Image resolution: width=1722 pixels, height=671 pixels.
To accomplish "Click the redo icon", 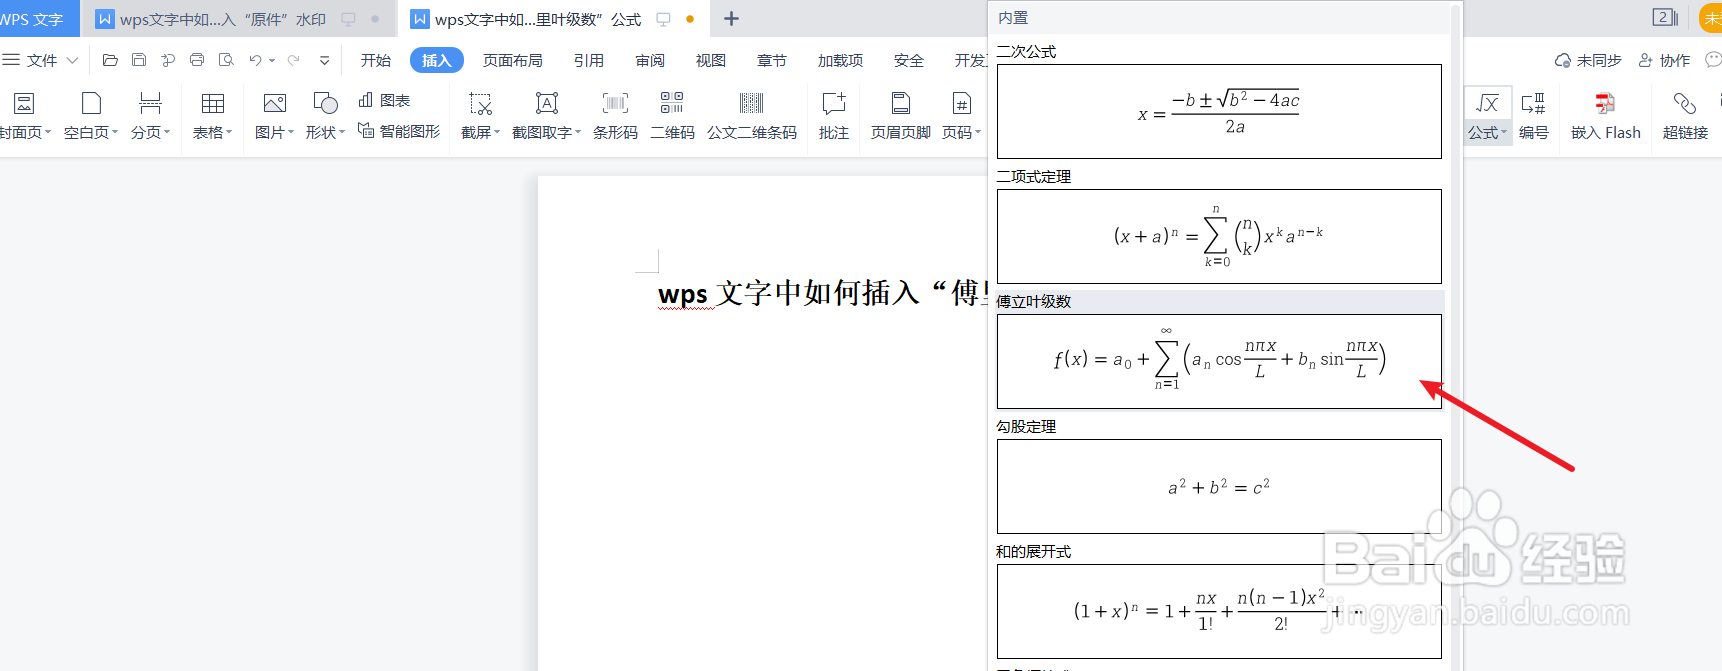I will coord(293,60).
